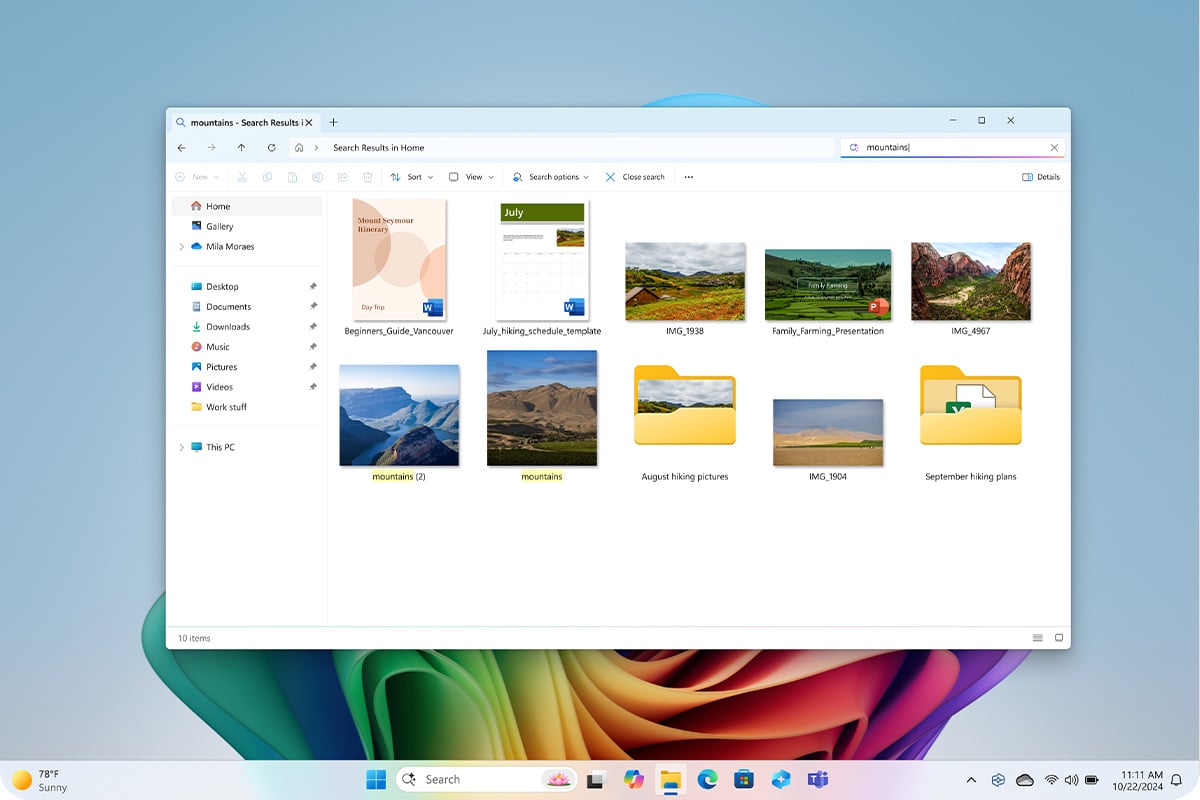Image resolution: width=1200 pixels, height=800 pixels.
Task: Expand the This PC tree node
Action: 181,448
